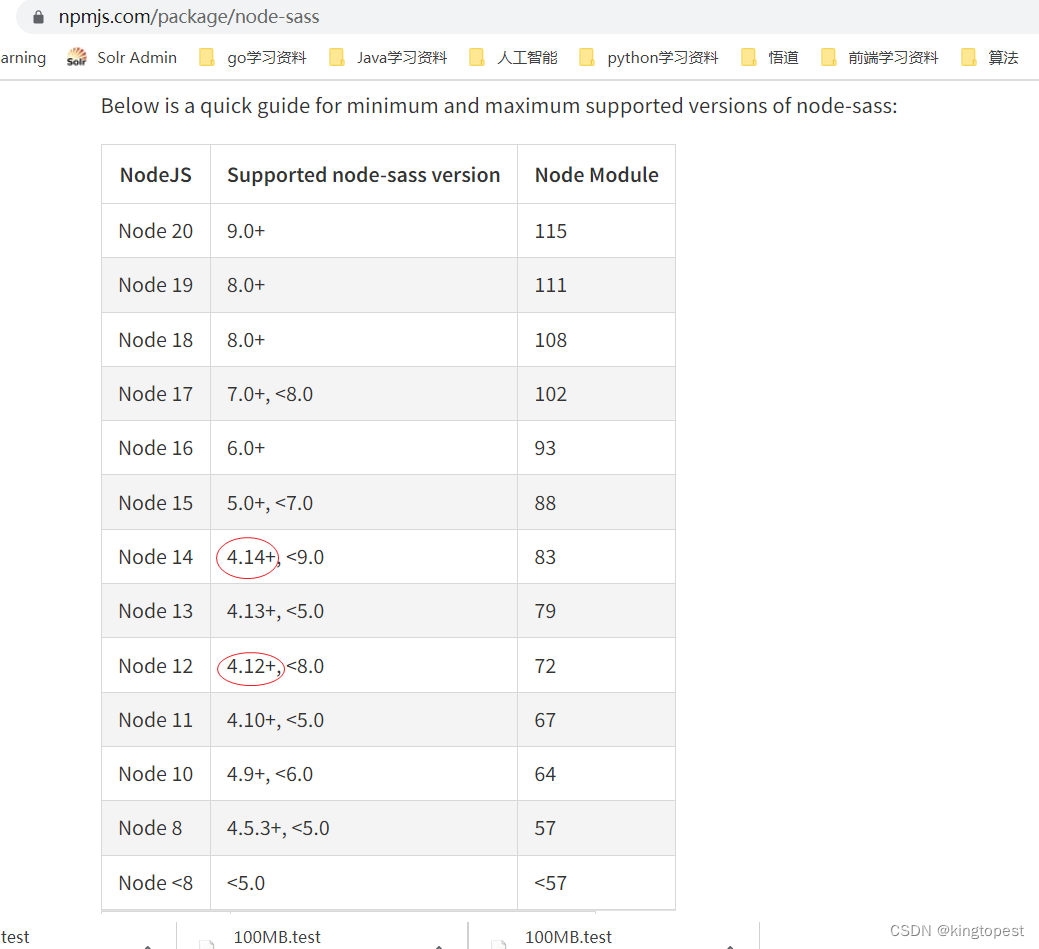Image resolution: width=1039 pixels, height=949 pixels.
Task: Click the 人工智能 bookmark folder icon
Action: pyautogui.click(x=477, y=57)
